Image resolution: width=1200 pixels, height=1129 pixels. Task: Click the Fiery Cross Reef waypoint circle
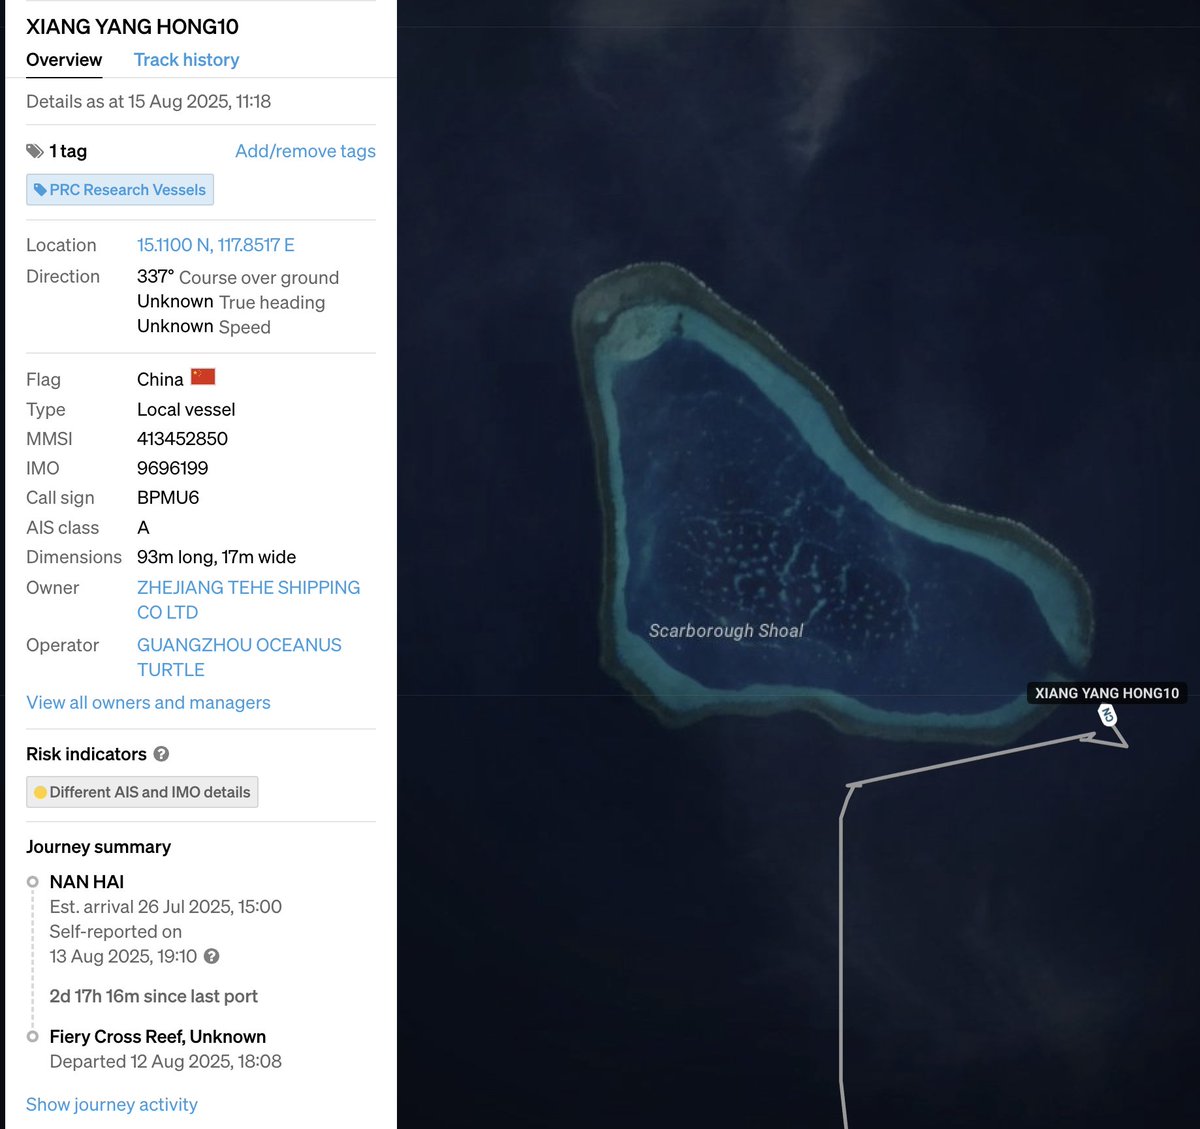tap(33, 1037)
